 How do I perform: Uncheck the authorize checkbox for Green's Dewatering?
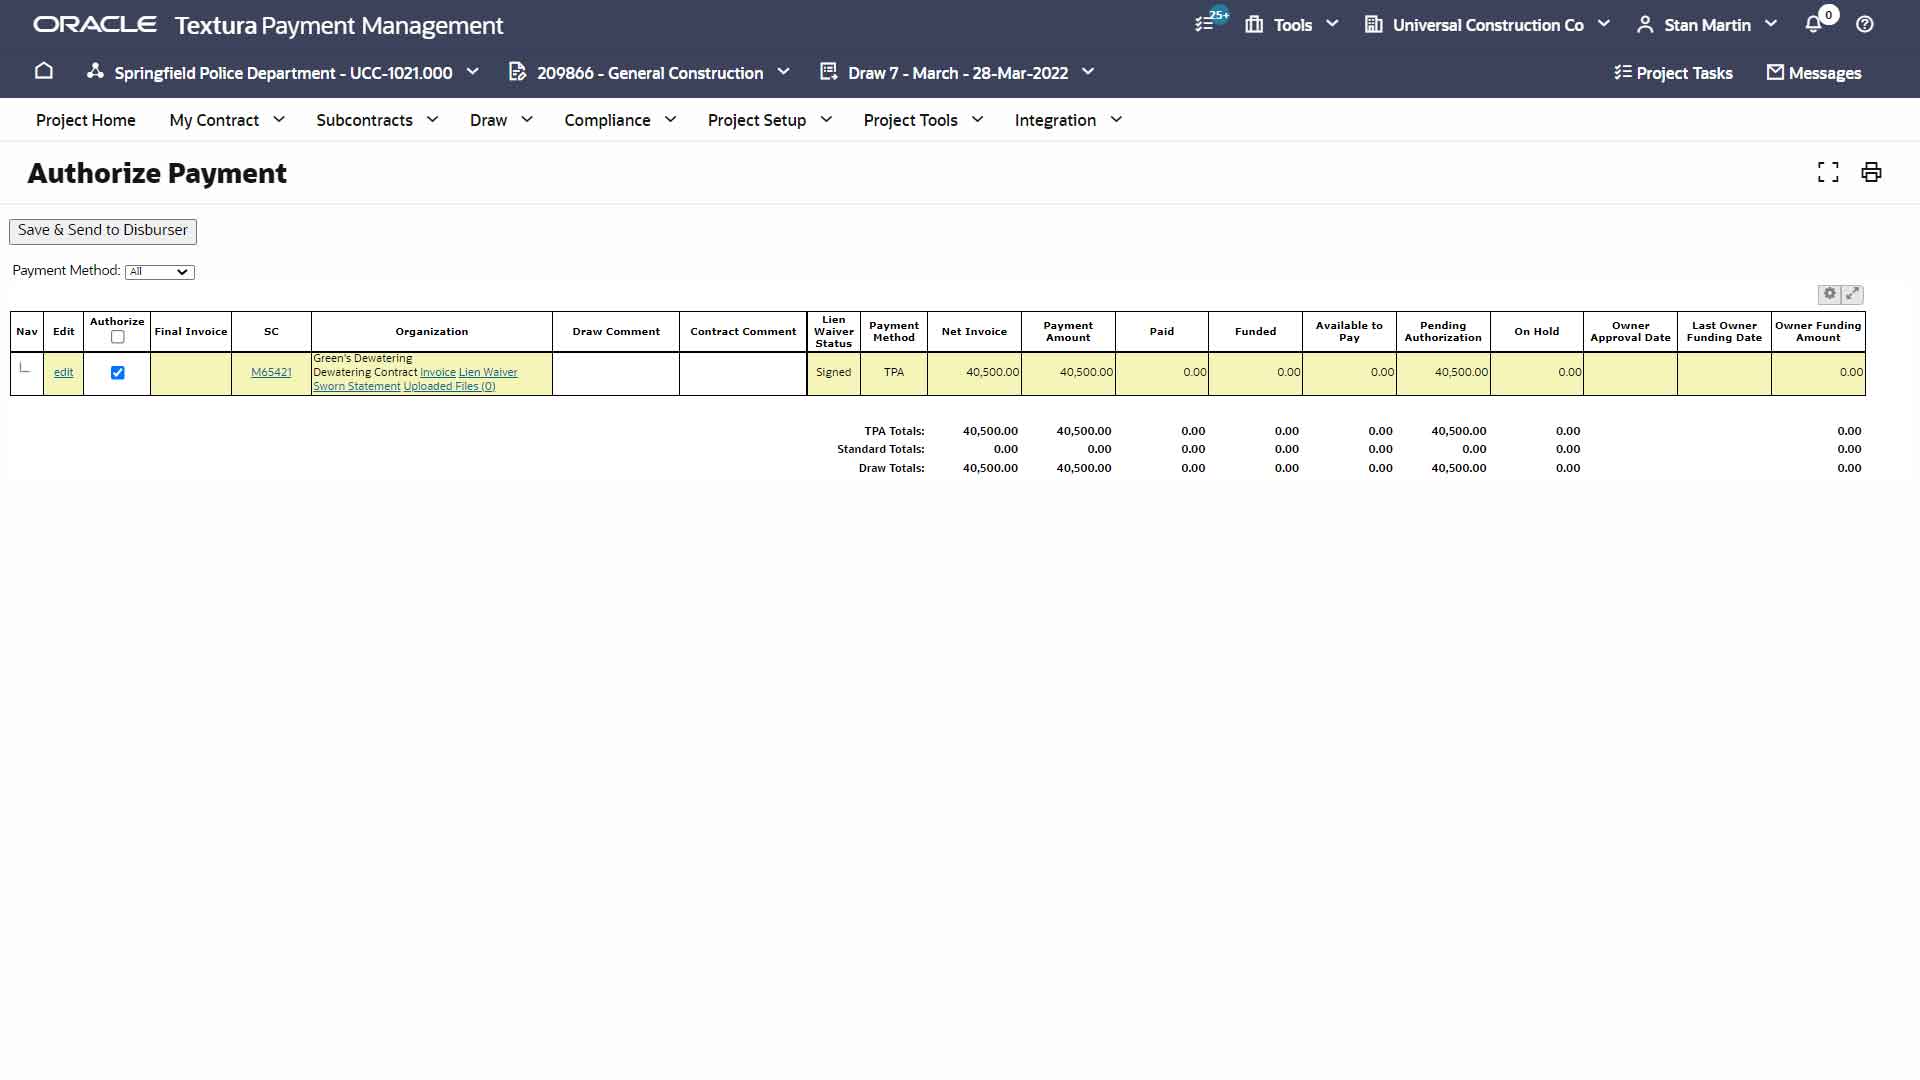[117, 372]
